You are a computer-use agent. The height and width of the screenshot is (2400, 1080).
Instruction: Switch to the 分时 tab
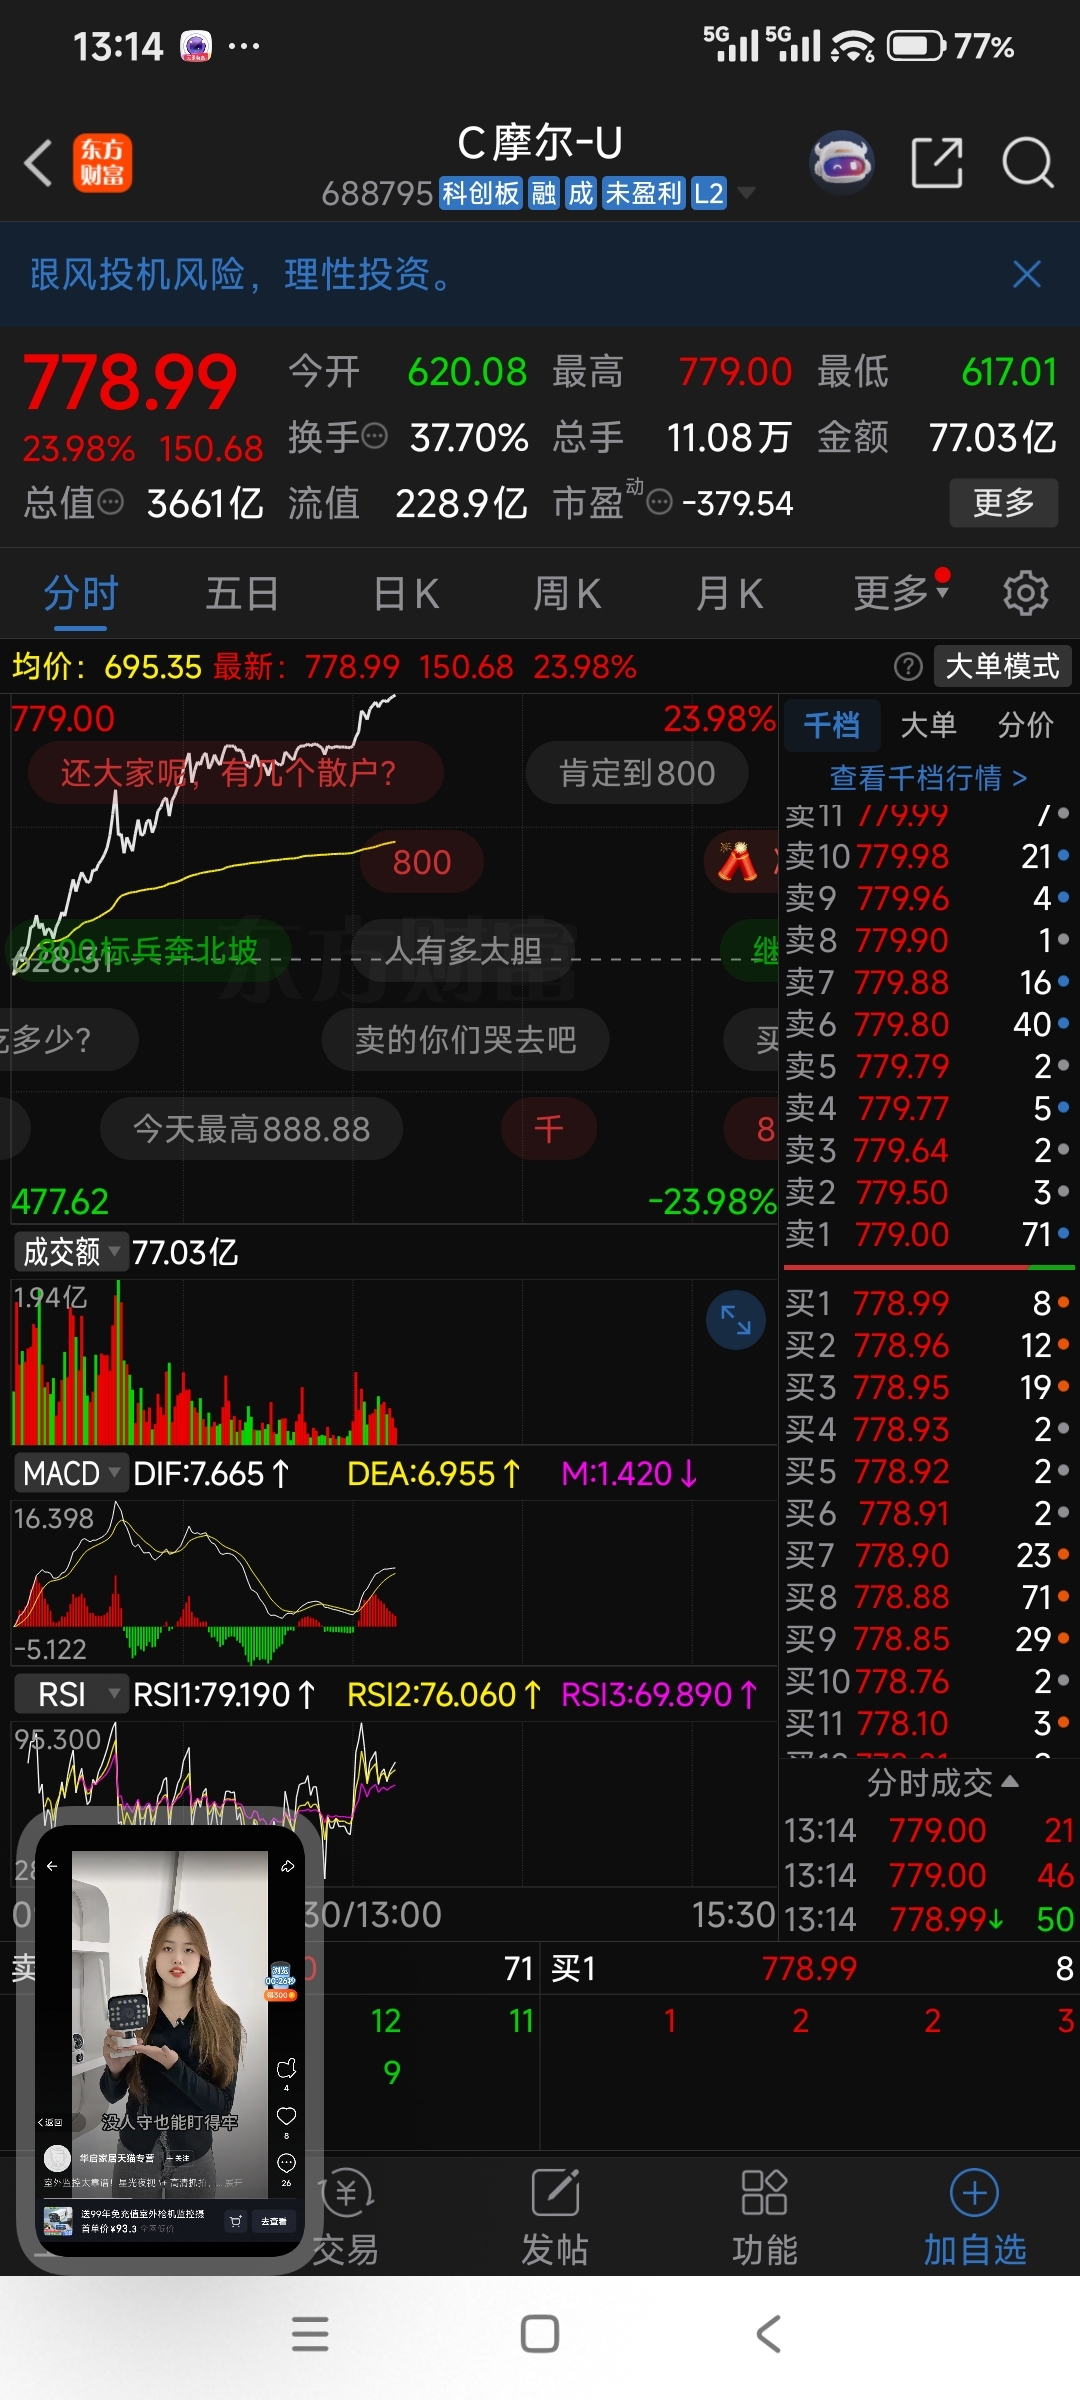click(x=81, y=593)
